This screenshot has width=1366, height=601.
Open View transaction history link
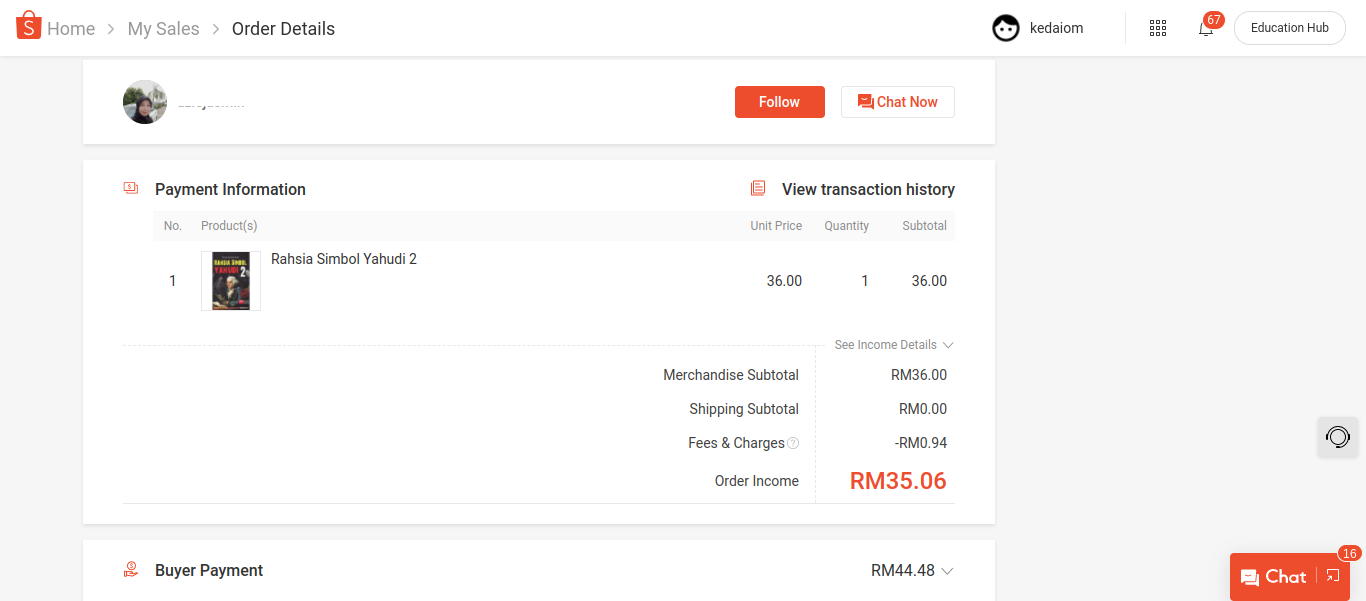click(868, 189)
